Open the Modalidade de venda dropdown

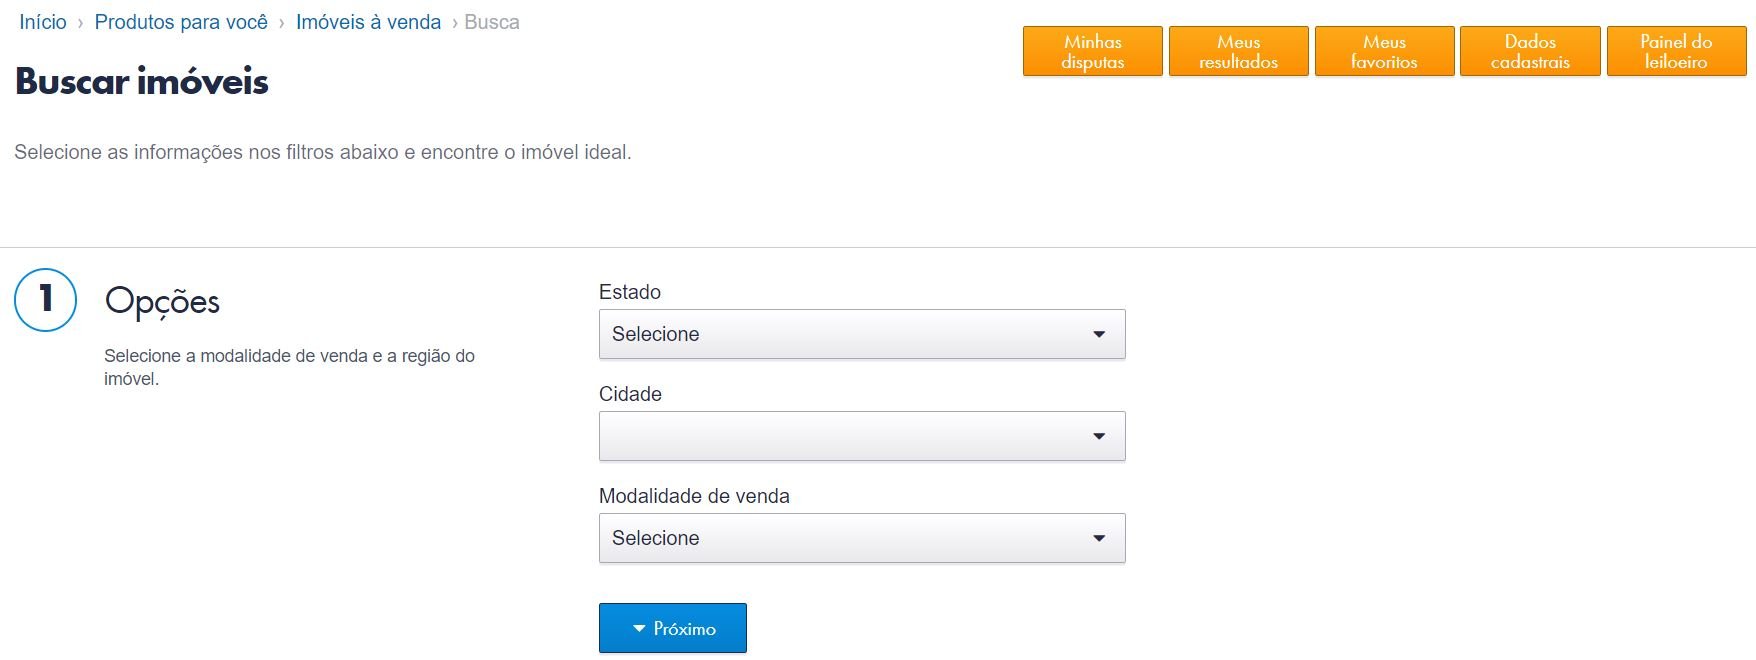862,538
